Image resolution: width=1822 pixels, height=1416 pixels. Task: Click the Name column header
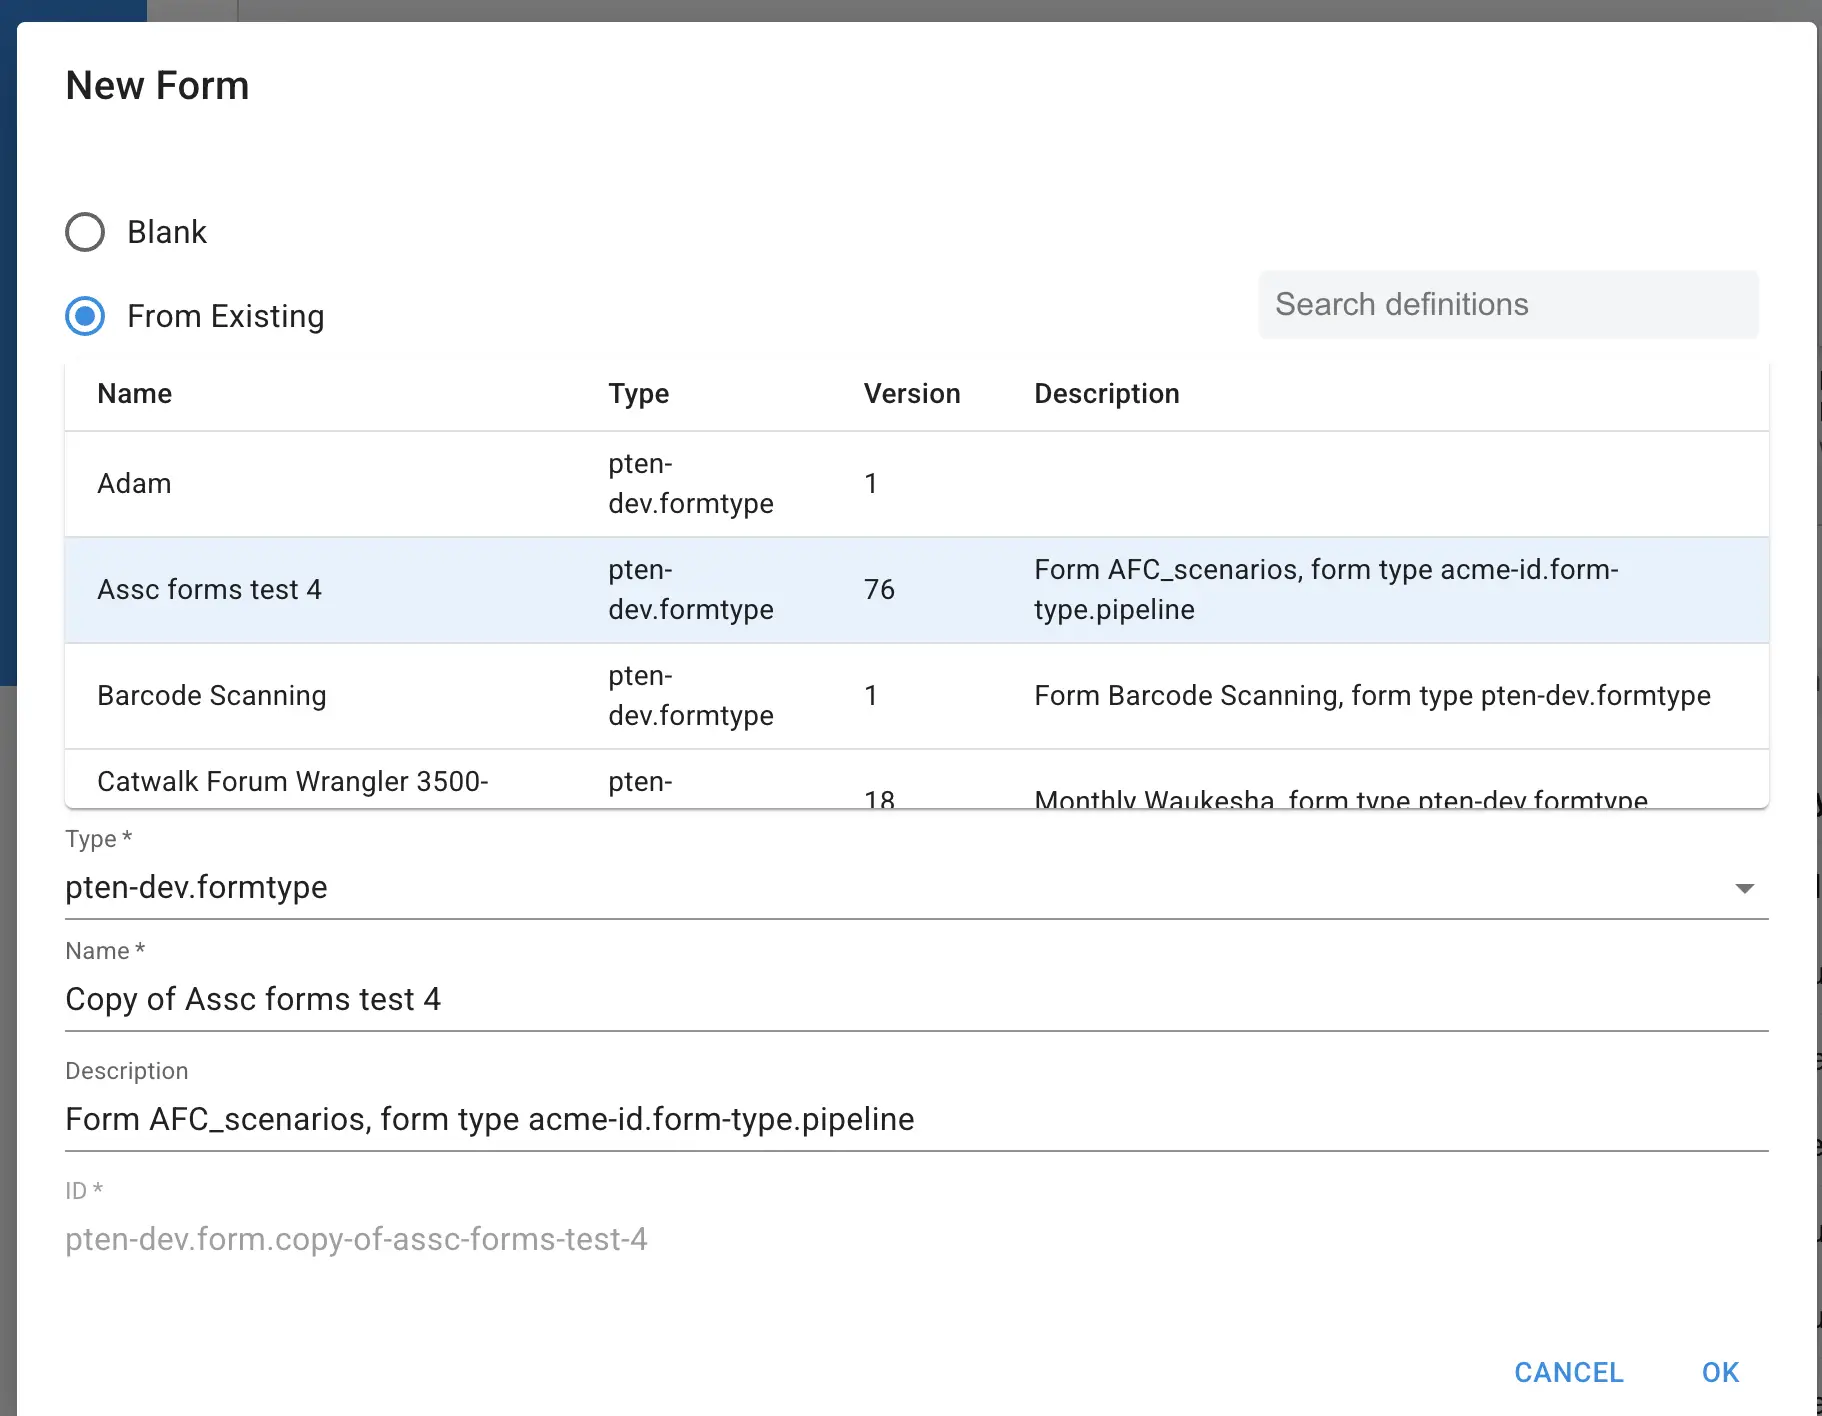[x=134, y=394]
